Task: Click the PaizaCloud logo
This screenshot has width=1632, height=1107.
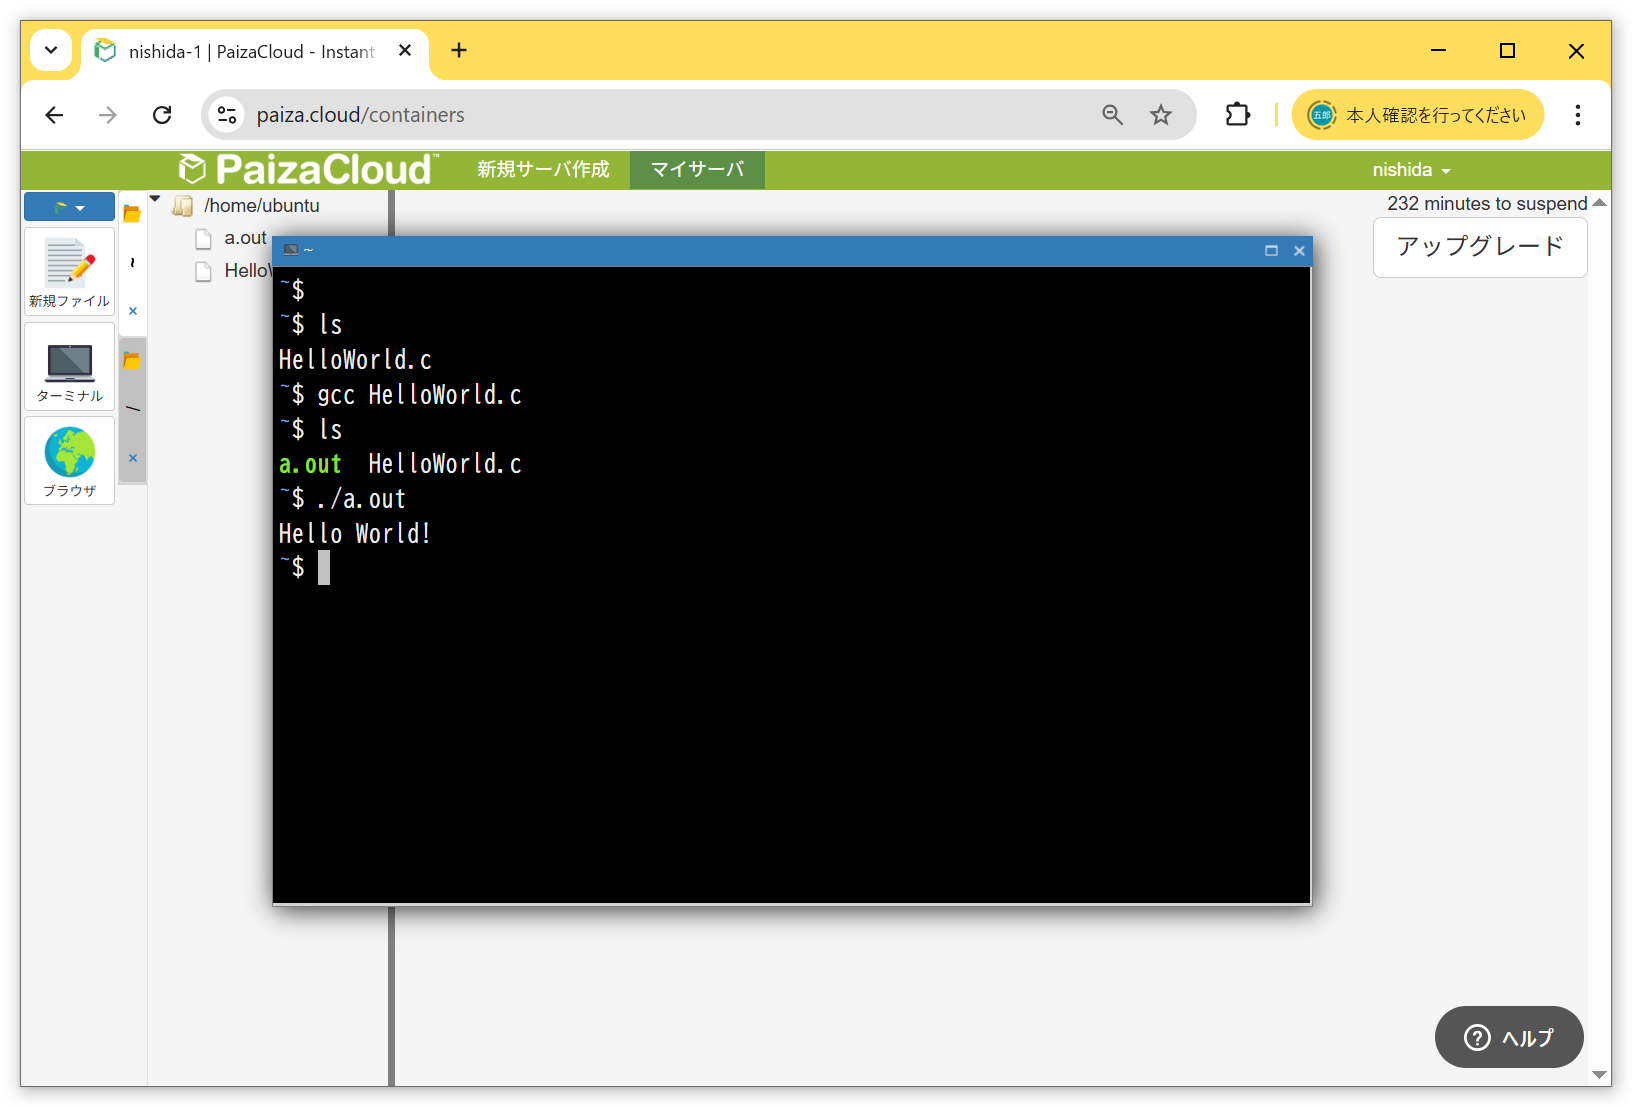Action: pos(308,169)
